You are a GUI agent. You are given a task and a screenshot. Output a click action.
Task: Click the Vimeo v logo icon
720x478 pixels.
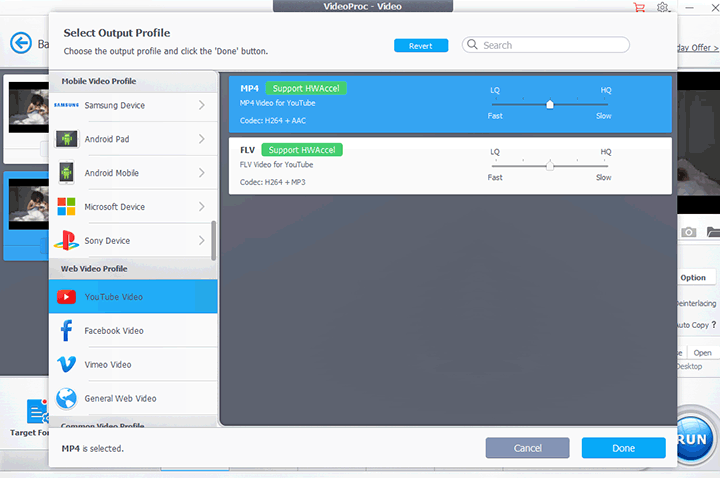(x=67, y=365)
